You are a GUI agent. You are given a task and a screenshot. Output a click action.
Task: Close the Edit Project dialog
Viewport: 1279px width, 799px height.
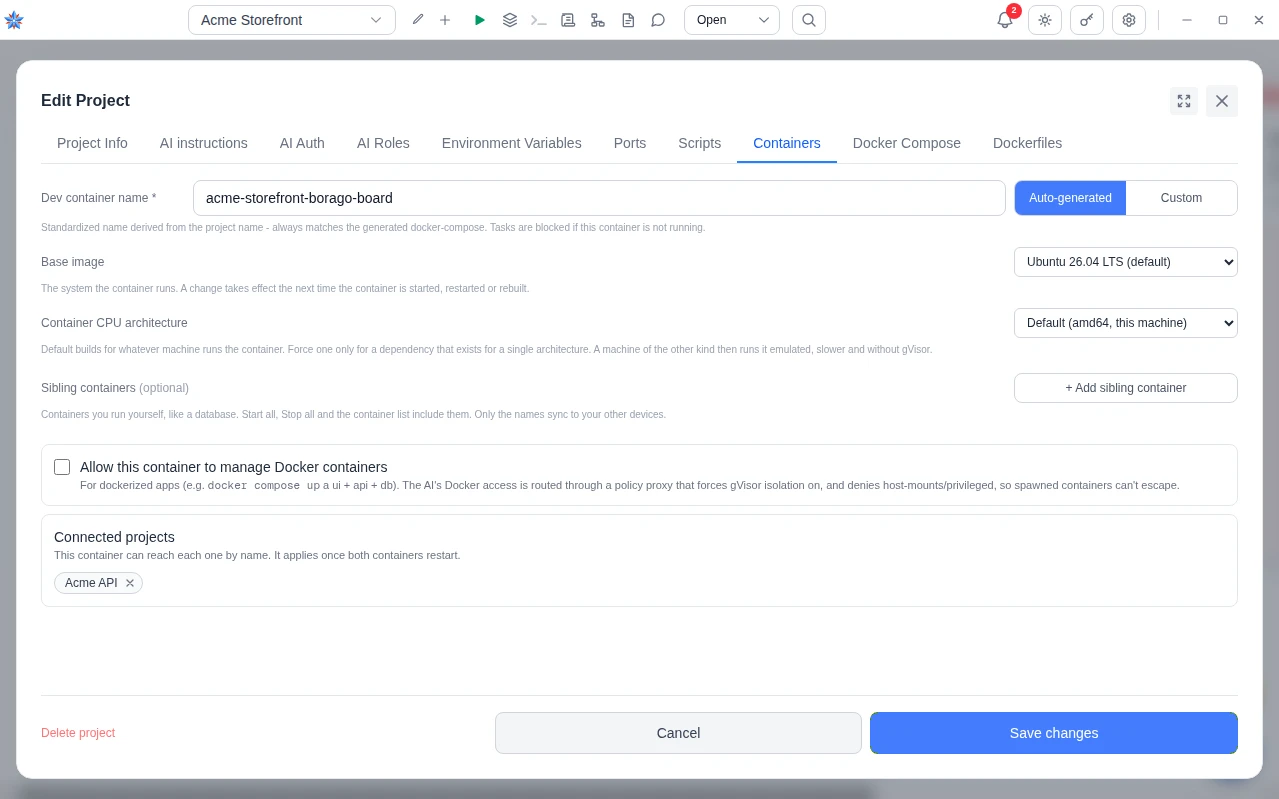click(x=1222, y=101)
